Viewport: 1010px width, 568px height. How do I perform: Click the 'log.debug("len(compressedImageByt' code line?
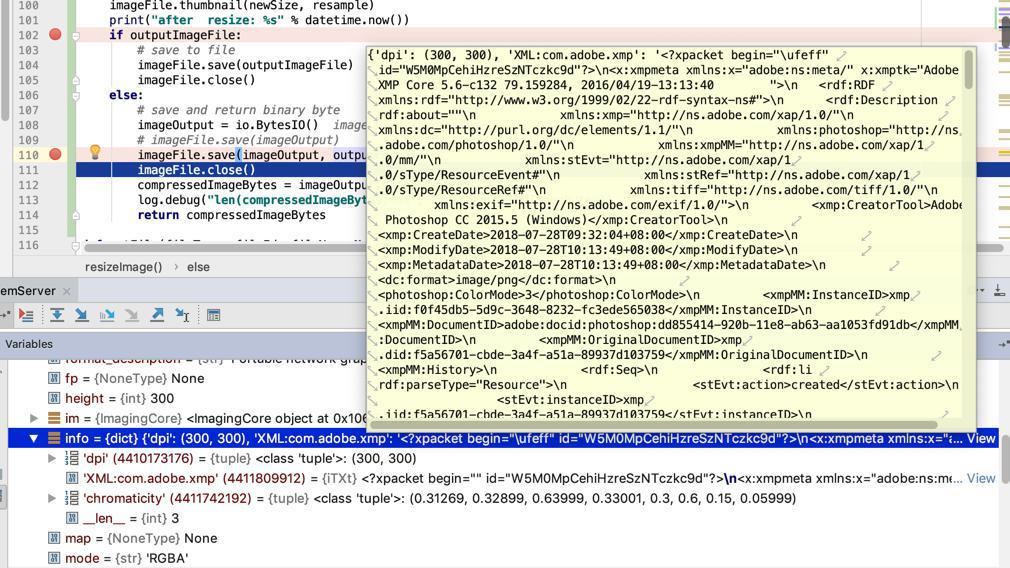click(252, 200)
